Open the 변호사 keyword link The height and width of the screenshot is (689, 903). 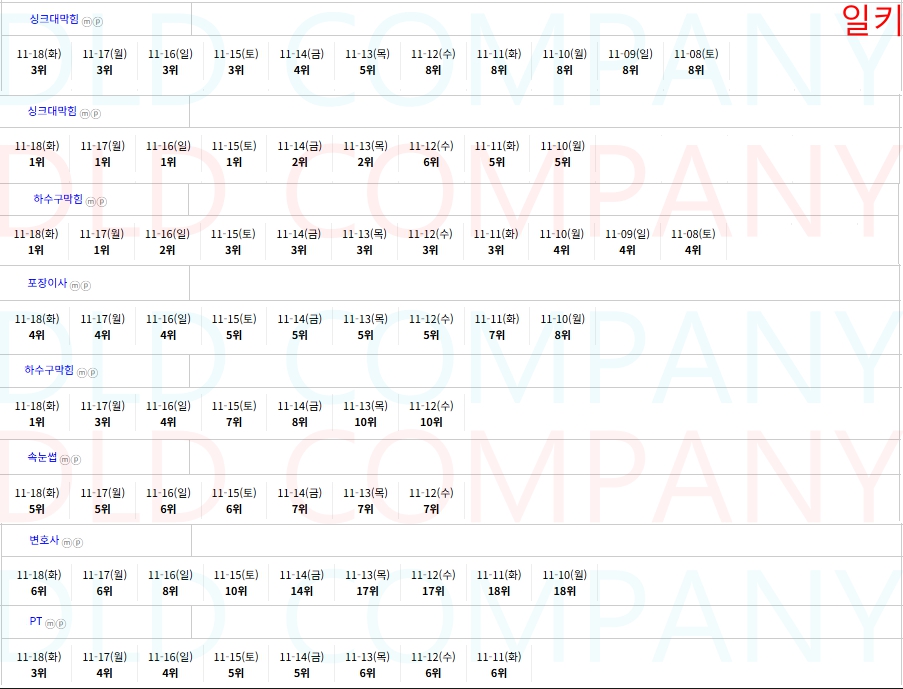[44, 540]
